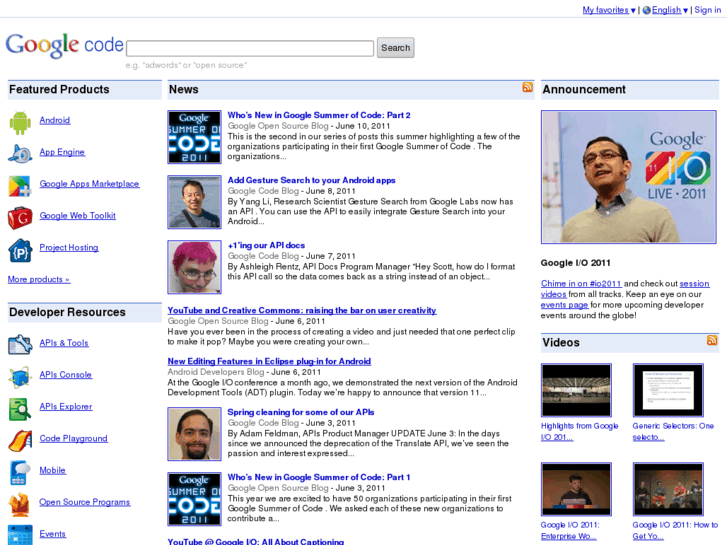This screenshot has width=727, height=545.
Task: Click the Google I/O 2011 Live banner image
Action: (629, 177)
